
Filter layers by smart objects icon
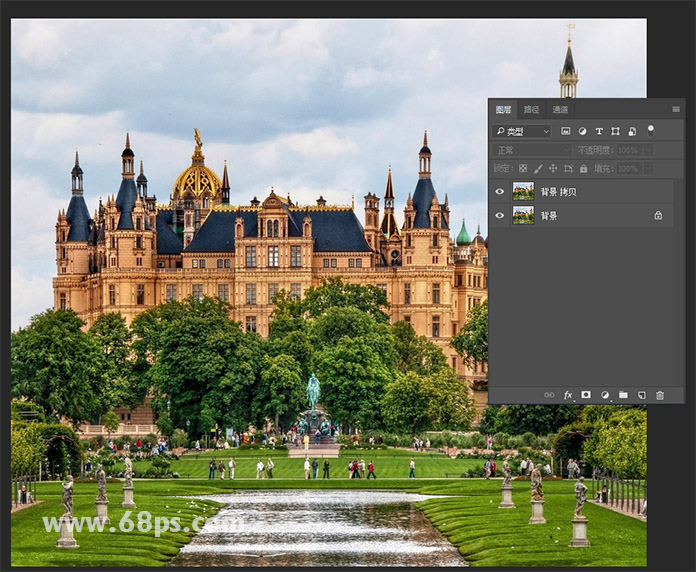click(x=632, y=131)
